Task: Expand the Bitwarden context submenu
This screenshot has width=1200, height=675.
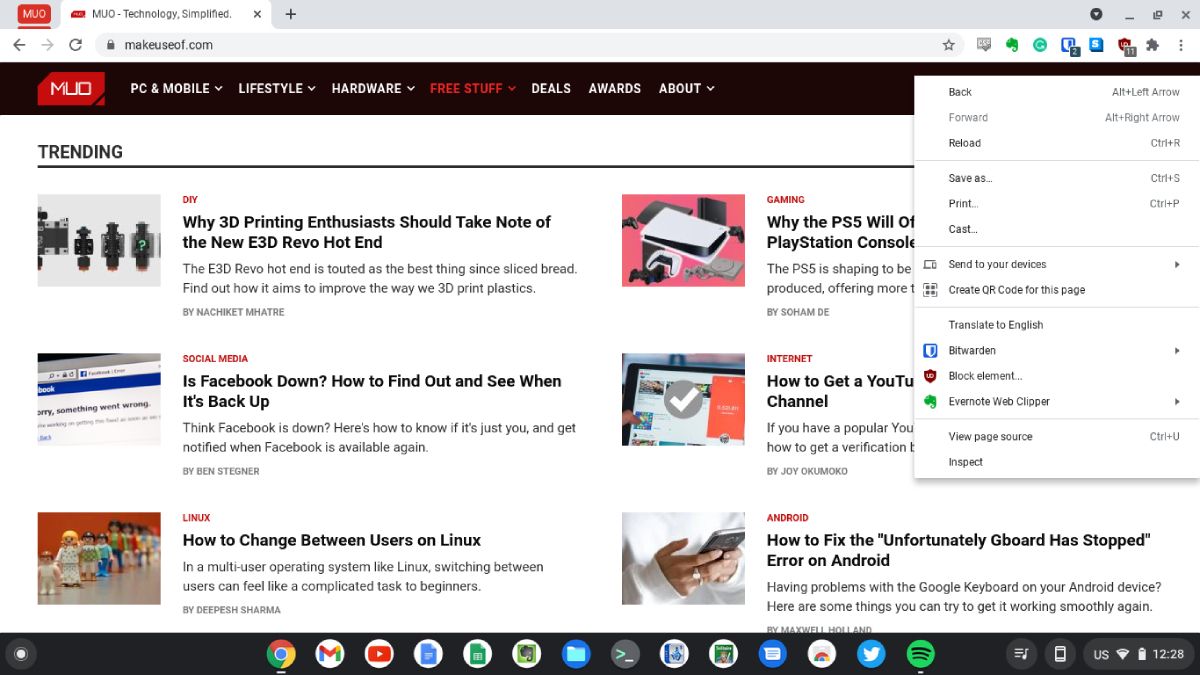Action: [x=1057, y=351]
